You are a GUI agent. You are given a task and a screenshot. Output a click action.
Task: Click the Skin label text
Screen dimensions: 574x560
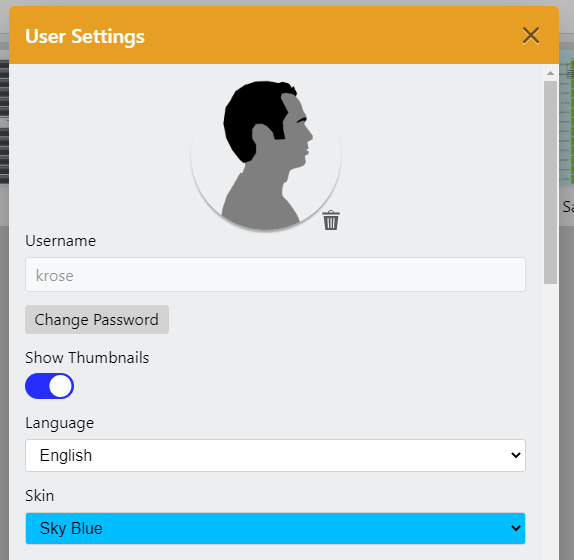(40, 496)
